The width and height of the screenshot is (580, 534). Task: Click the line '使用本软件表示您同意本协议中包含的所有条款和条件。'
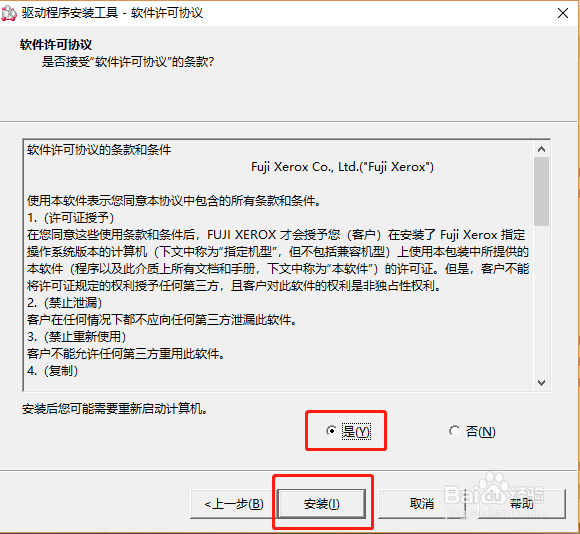pyautogui.click(x=174, y=201)
